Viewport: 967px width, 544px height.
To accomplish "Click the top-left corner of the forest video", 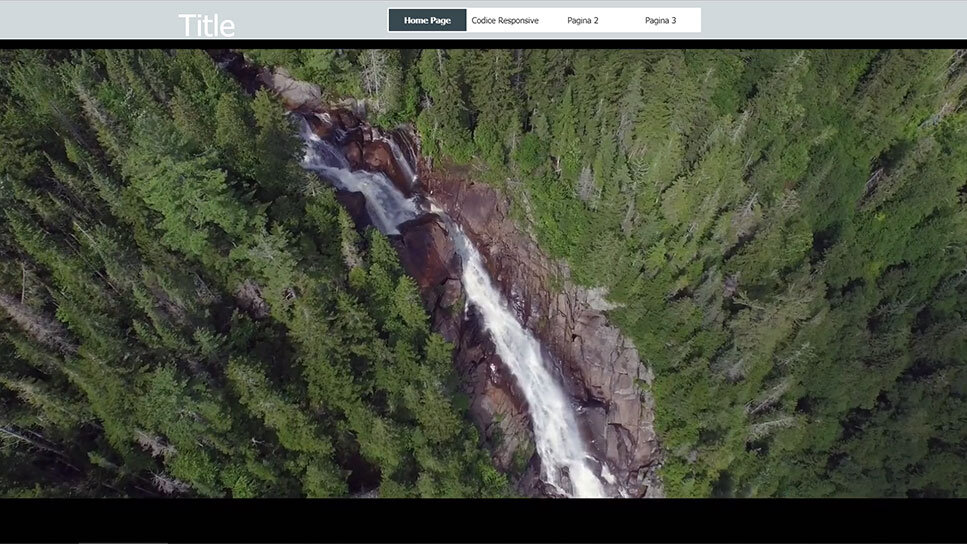I will click(12, 60).
